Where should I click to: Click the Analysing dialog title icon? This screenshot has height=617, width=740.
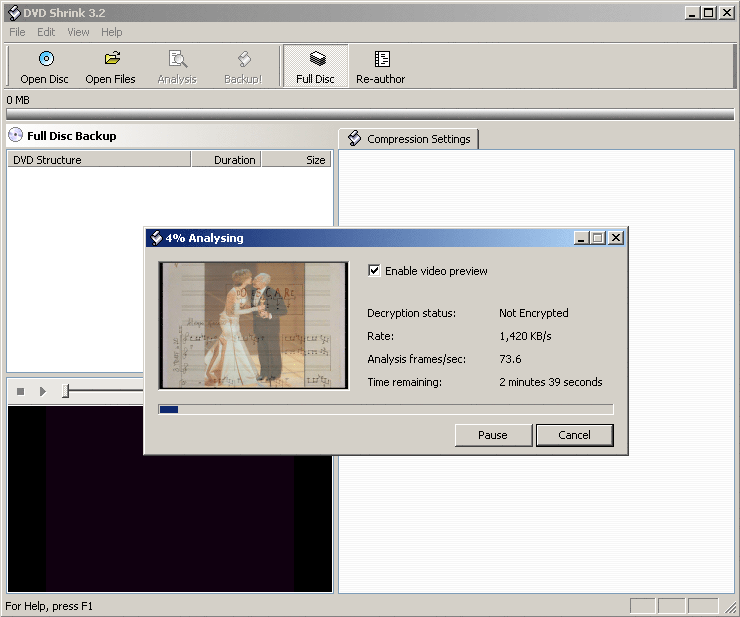156,238
